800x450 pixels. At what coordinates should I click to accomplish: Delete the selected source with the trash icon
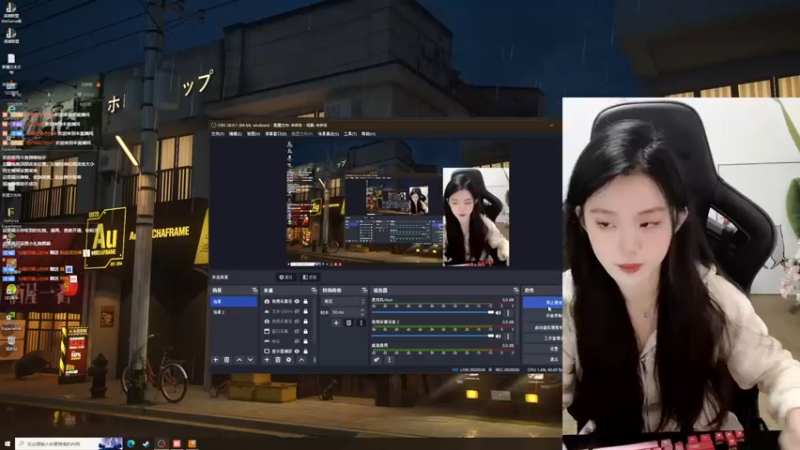pos(278,360)
